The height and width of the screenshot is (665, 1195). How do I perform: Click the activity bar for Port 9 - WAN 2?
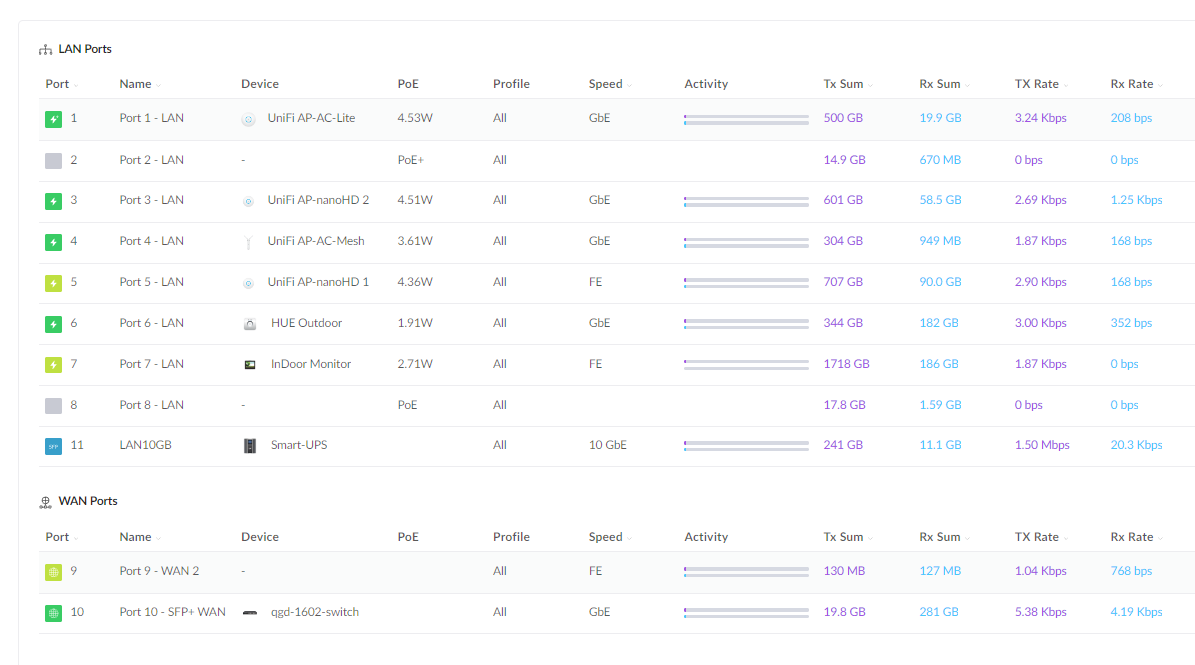pos(746,572)
